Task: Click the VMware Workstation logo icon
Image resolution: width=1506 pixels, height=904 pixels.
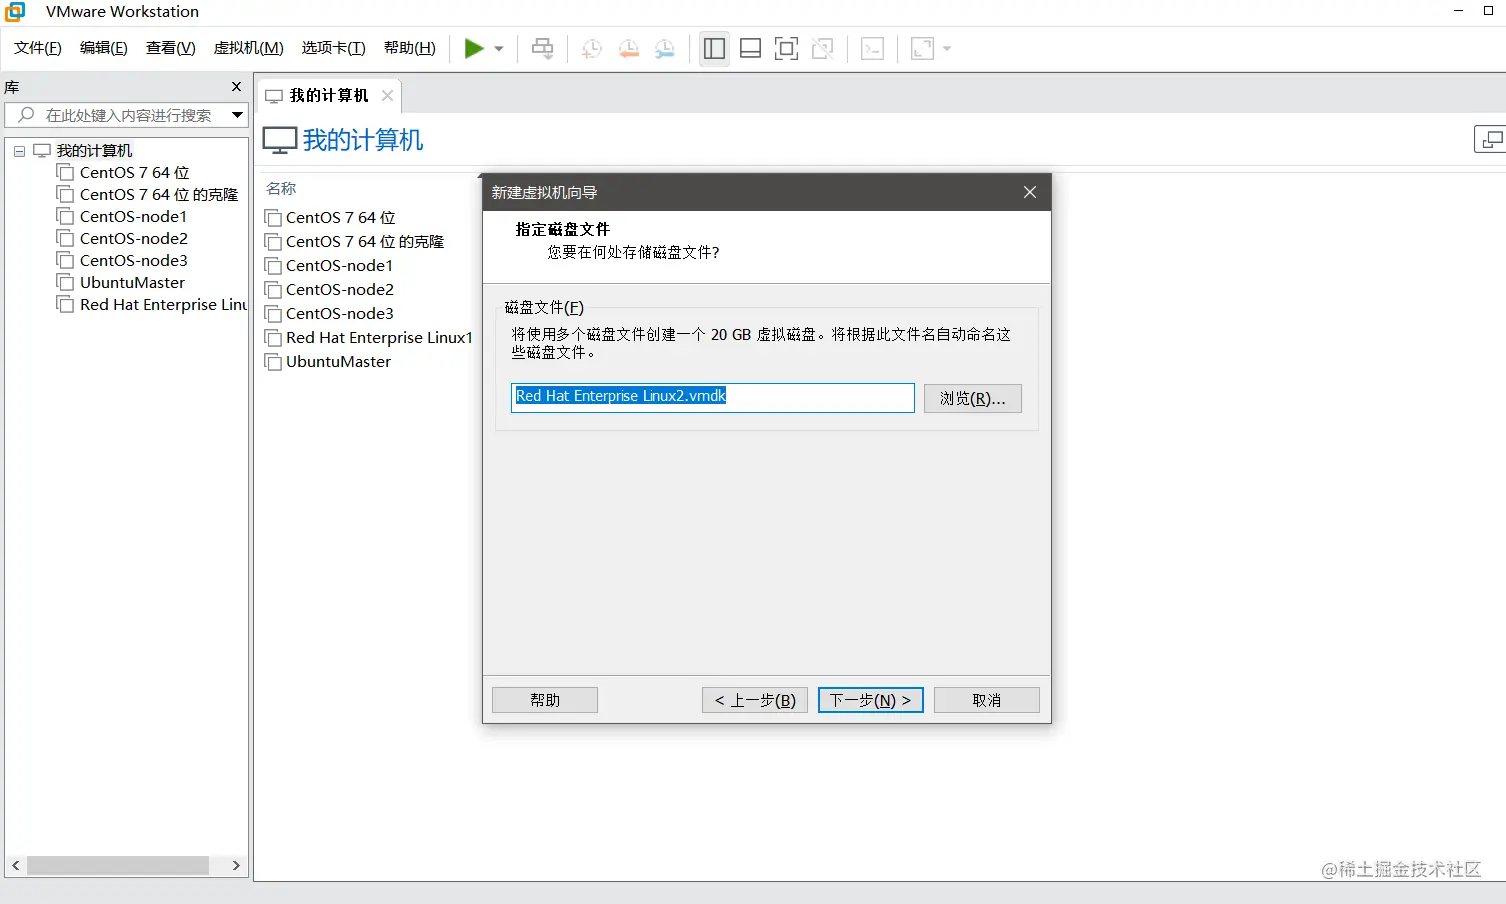Action: pyautogui.click(x=14, y=12)
